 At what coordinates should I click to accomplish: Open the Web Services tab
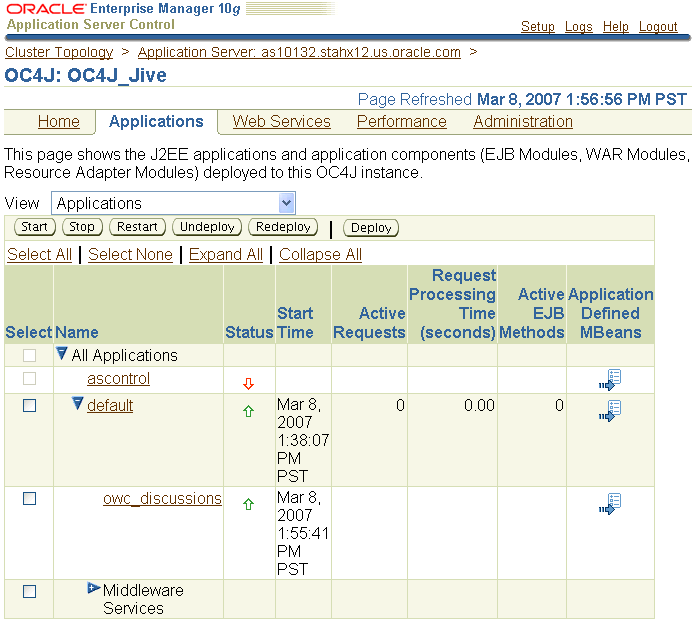click(281, 121)
